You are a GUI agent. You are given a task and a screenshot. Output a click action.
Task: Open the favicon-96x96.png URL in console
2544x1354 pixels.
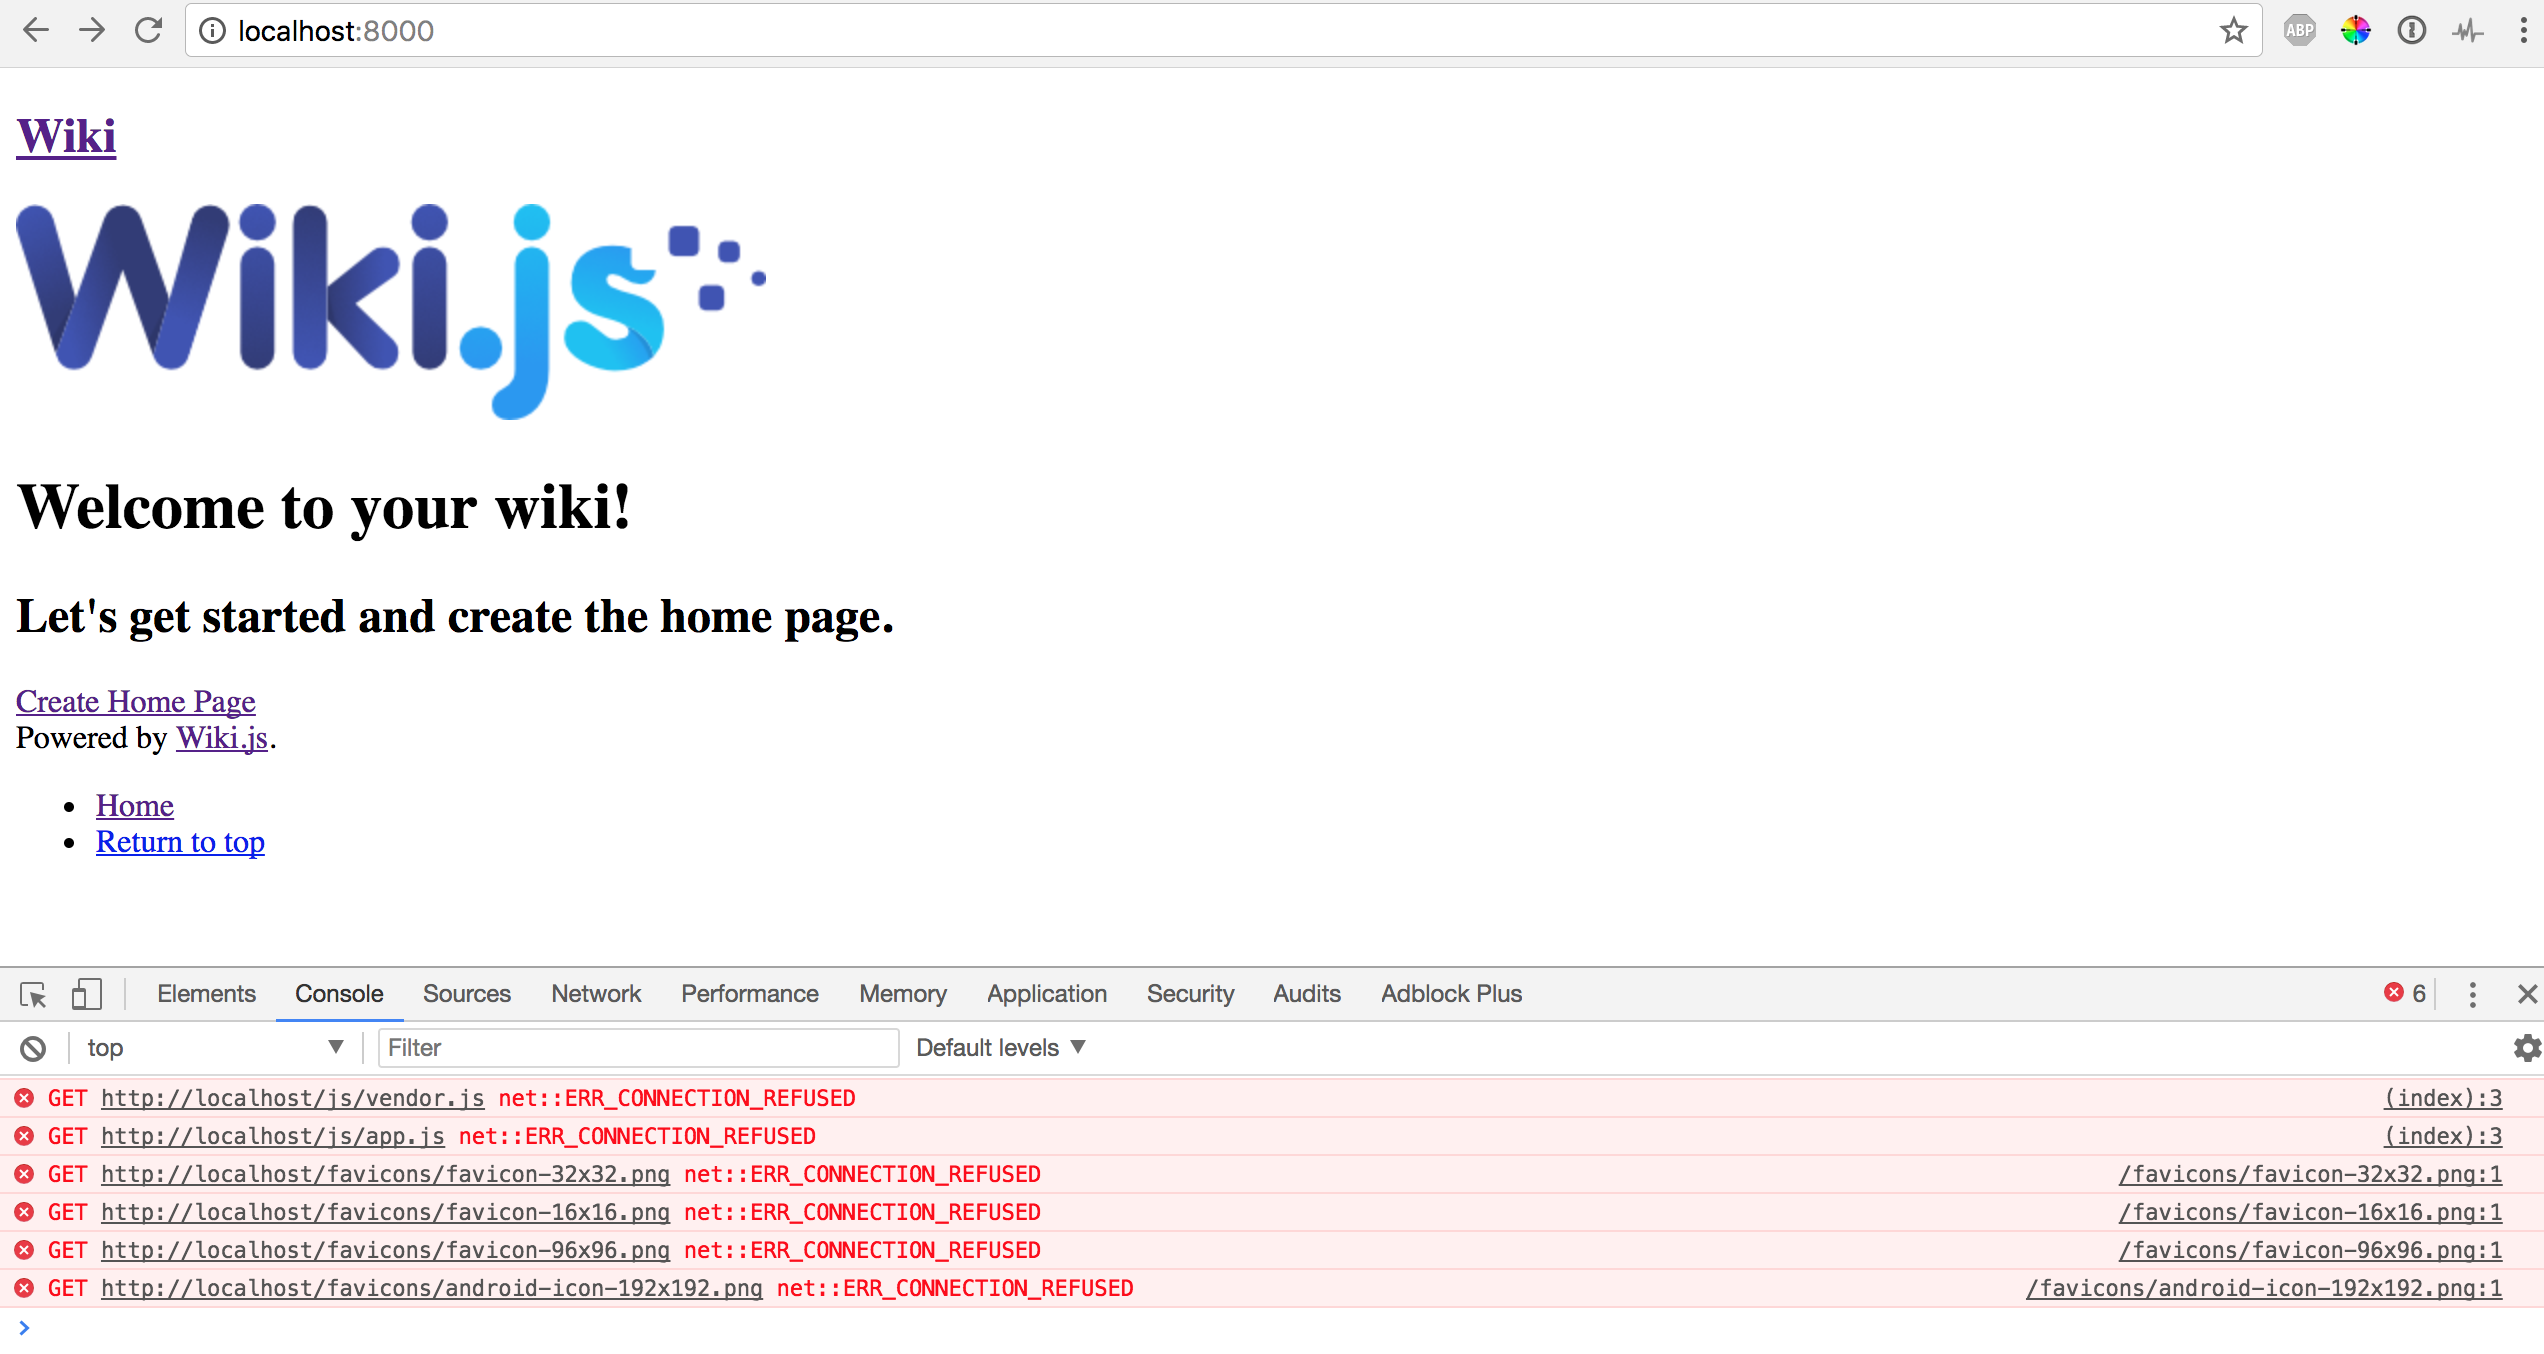pos(386,1250)
